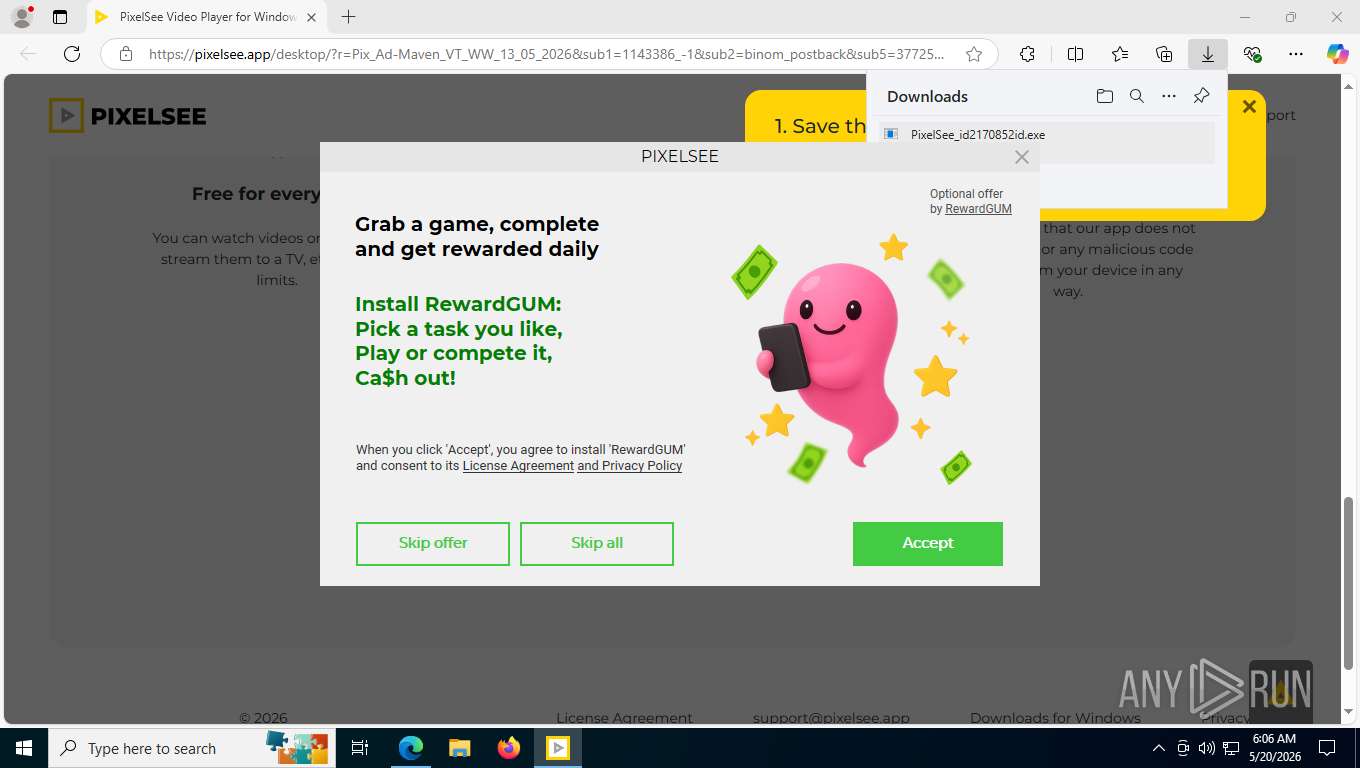Screen dimensions: 1360x768
Task: Refresh the current page
Action: tap(72, 54)
